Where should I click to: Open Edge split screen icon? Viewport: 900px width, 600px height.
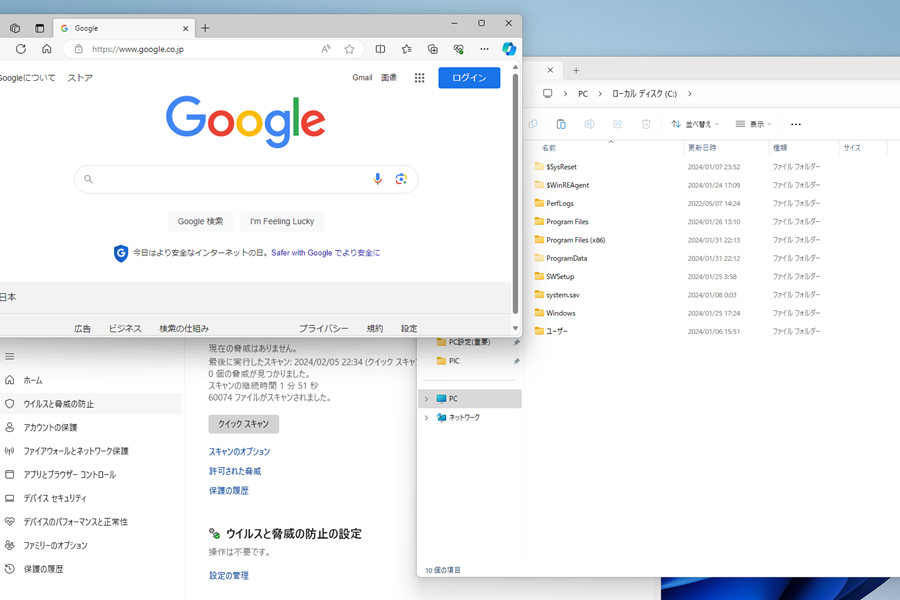(x=380, y=48)
